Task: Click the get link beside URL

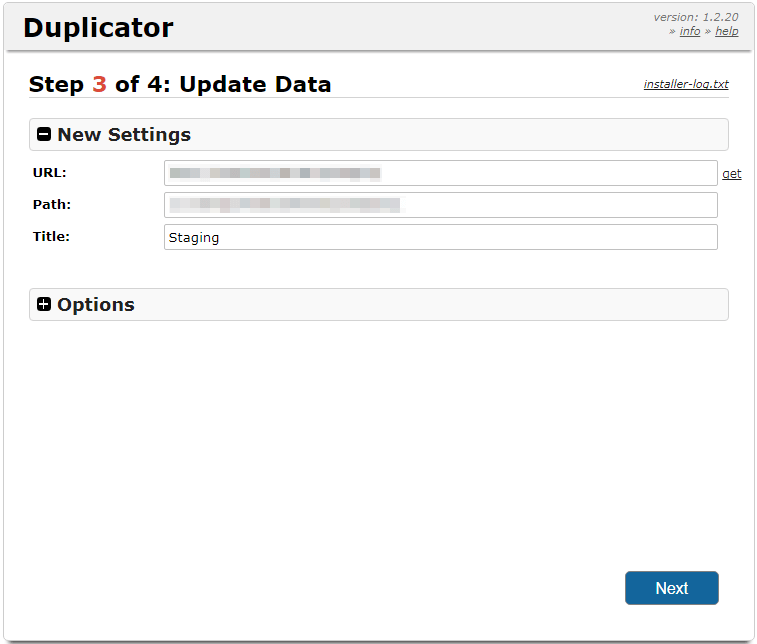Action: click(x=731, y=174)
